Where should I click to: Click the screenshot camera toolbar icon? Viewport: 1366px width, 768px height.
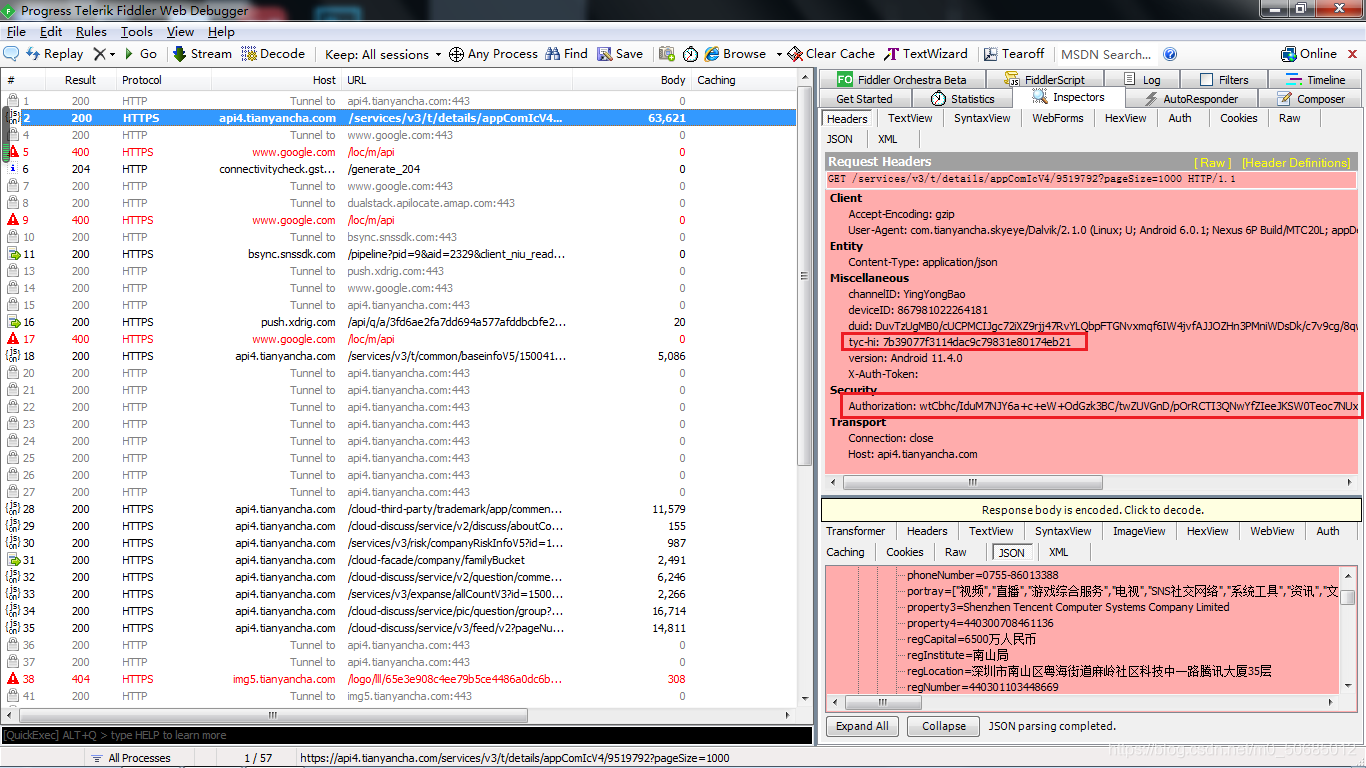point(666,54)
